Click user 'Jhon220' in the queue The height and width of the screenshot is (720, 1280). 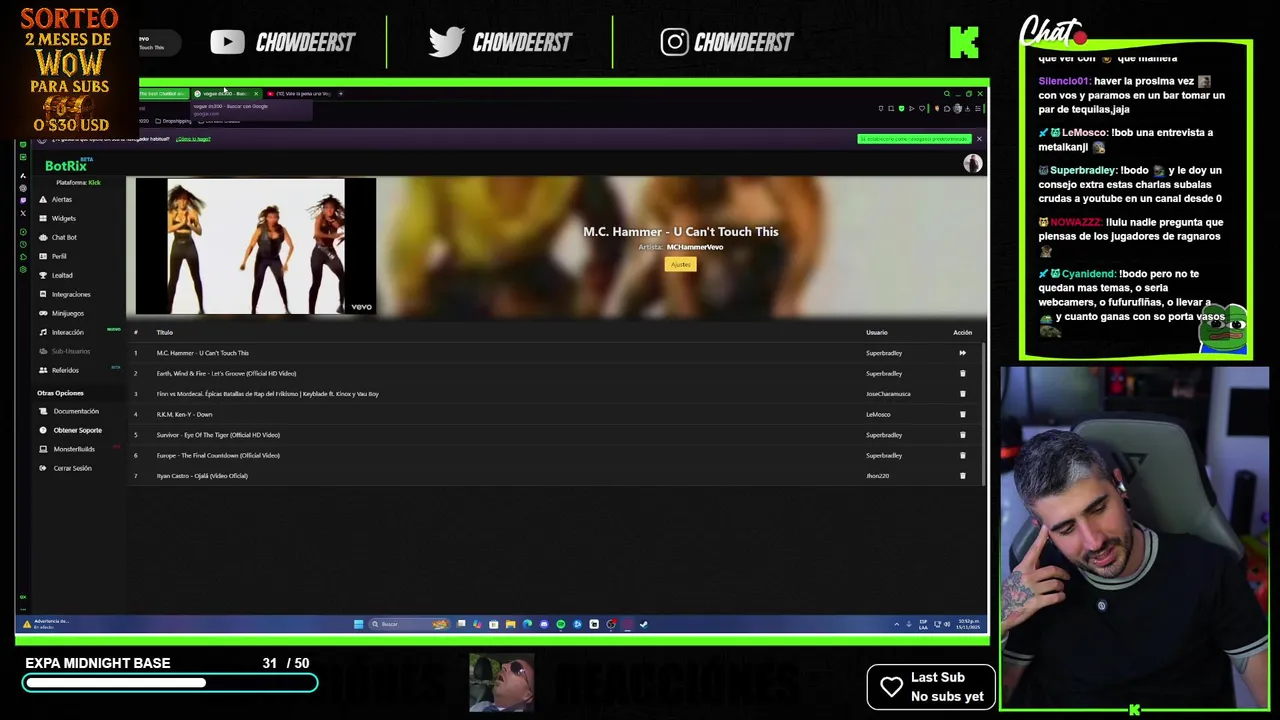tap(877, 476)
